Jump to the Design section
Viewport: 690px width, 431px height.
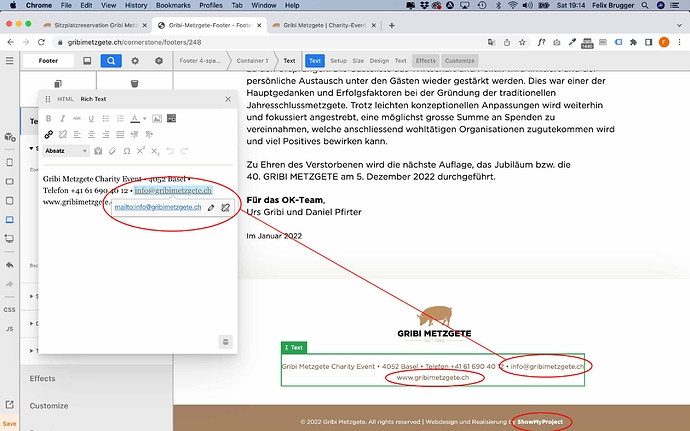(379, 61)
